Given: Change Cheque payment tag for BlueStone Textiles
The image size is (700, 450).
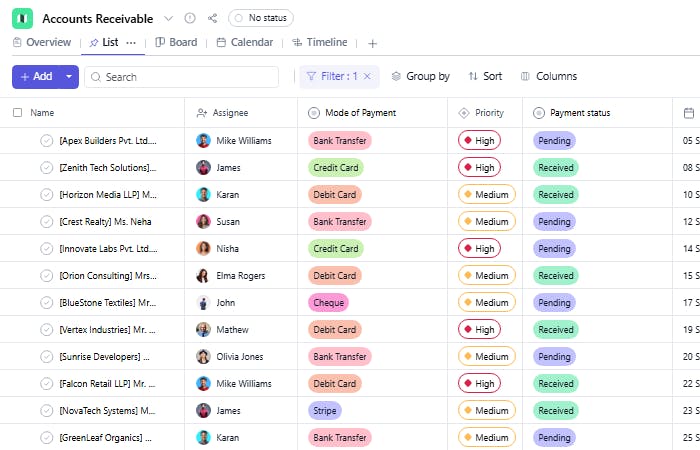Looking at the screenshot, I should click(x=329, y=303).
